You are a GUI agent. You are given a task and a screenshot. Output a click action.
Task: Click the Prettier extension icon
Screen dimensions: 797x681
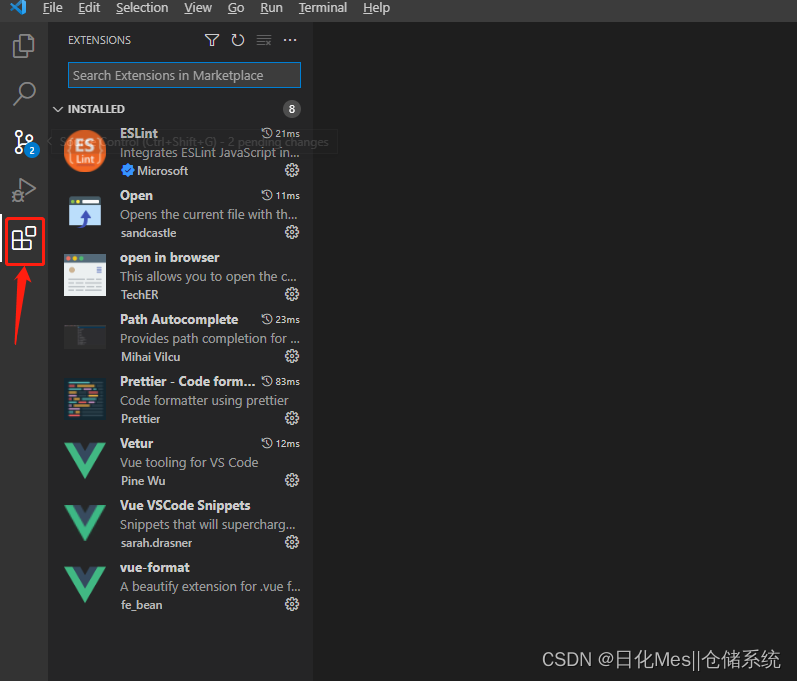coord(85,399)
